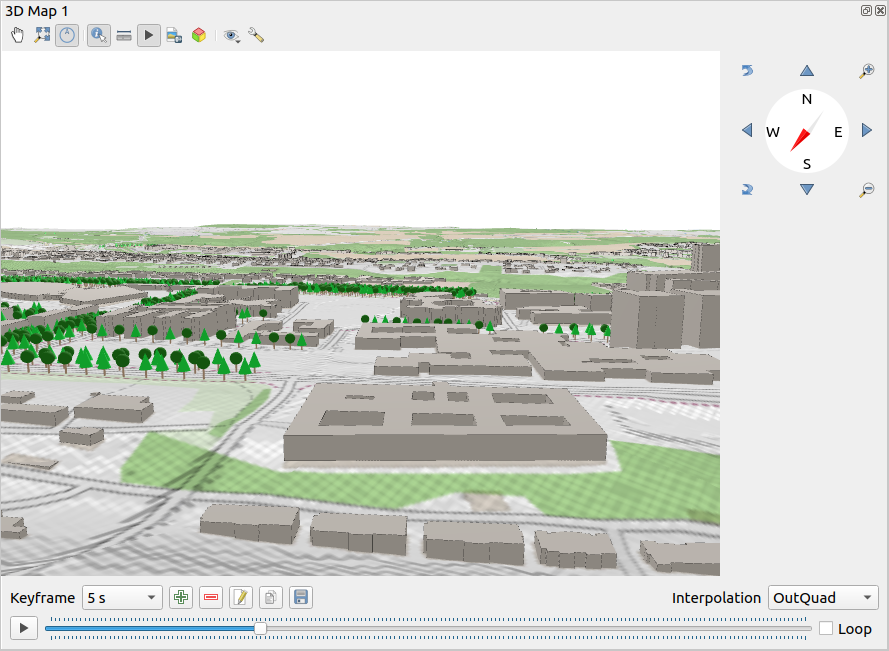Remove the current keyframe
This screenshot has height=651, width=889.
click(x=210, y=597)
